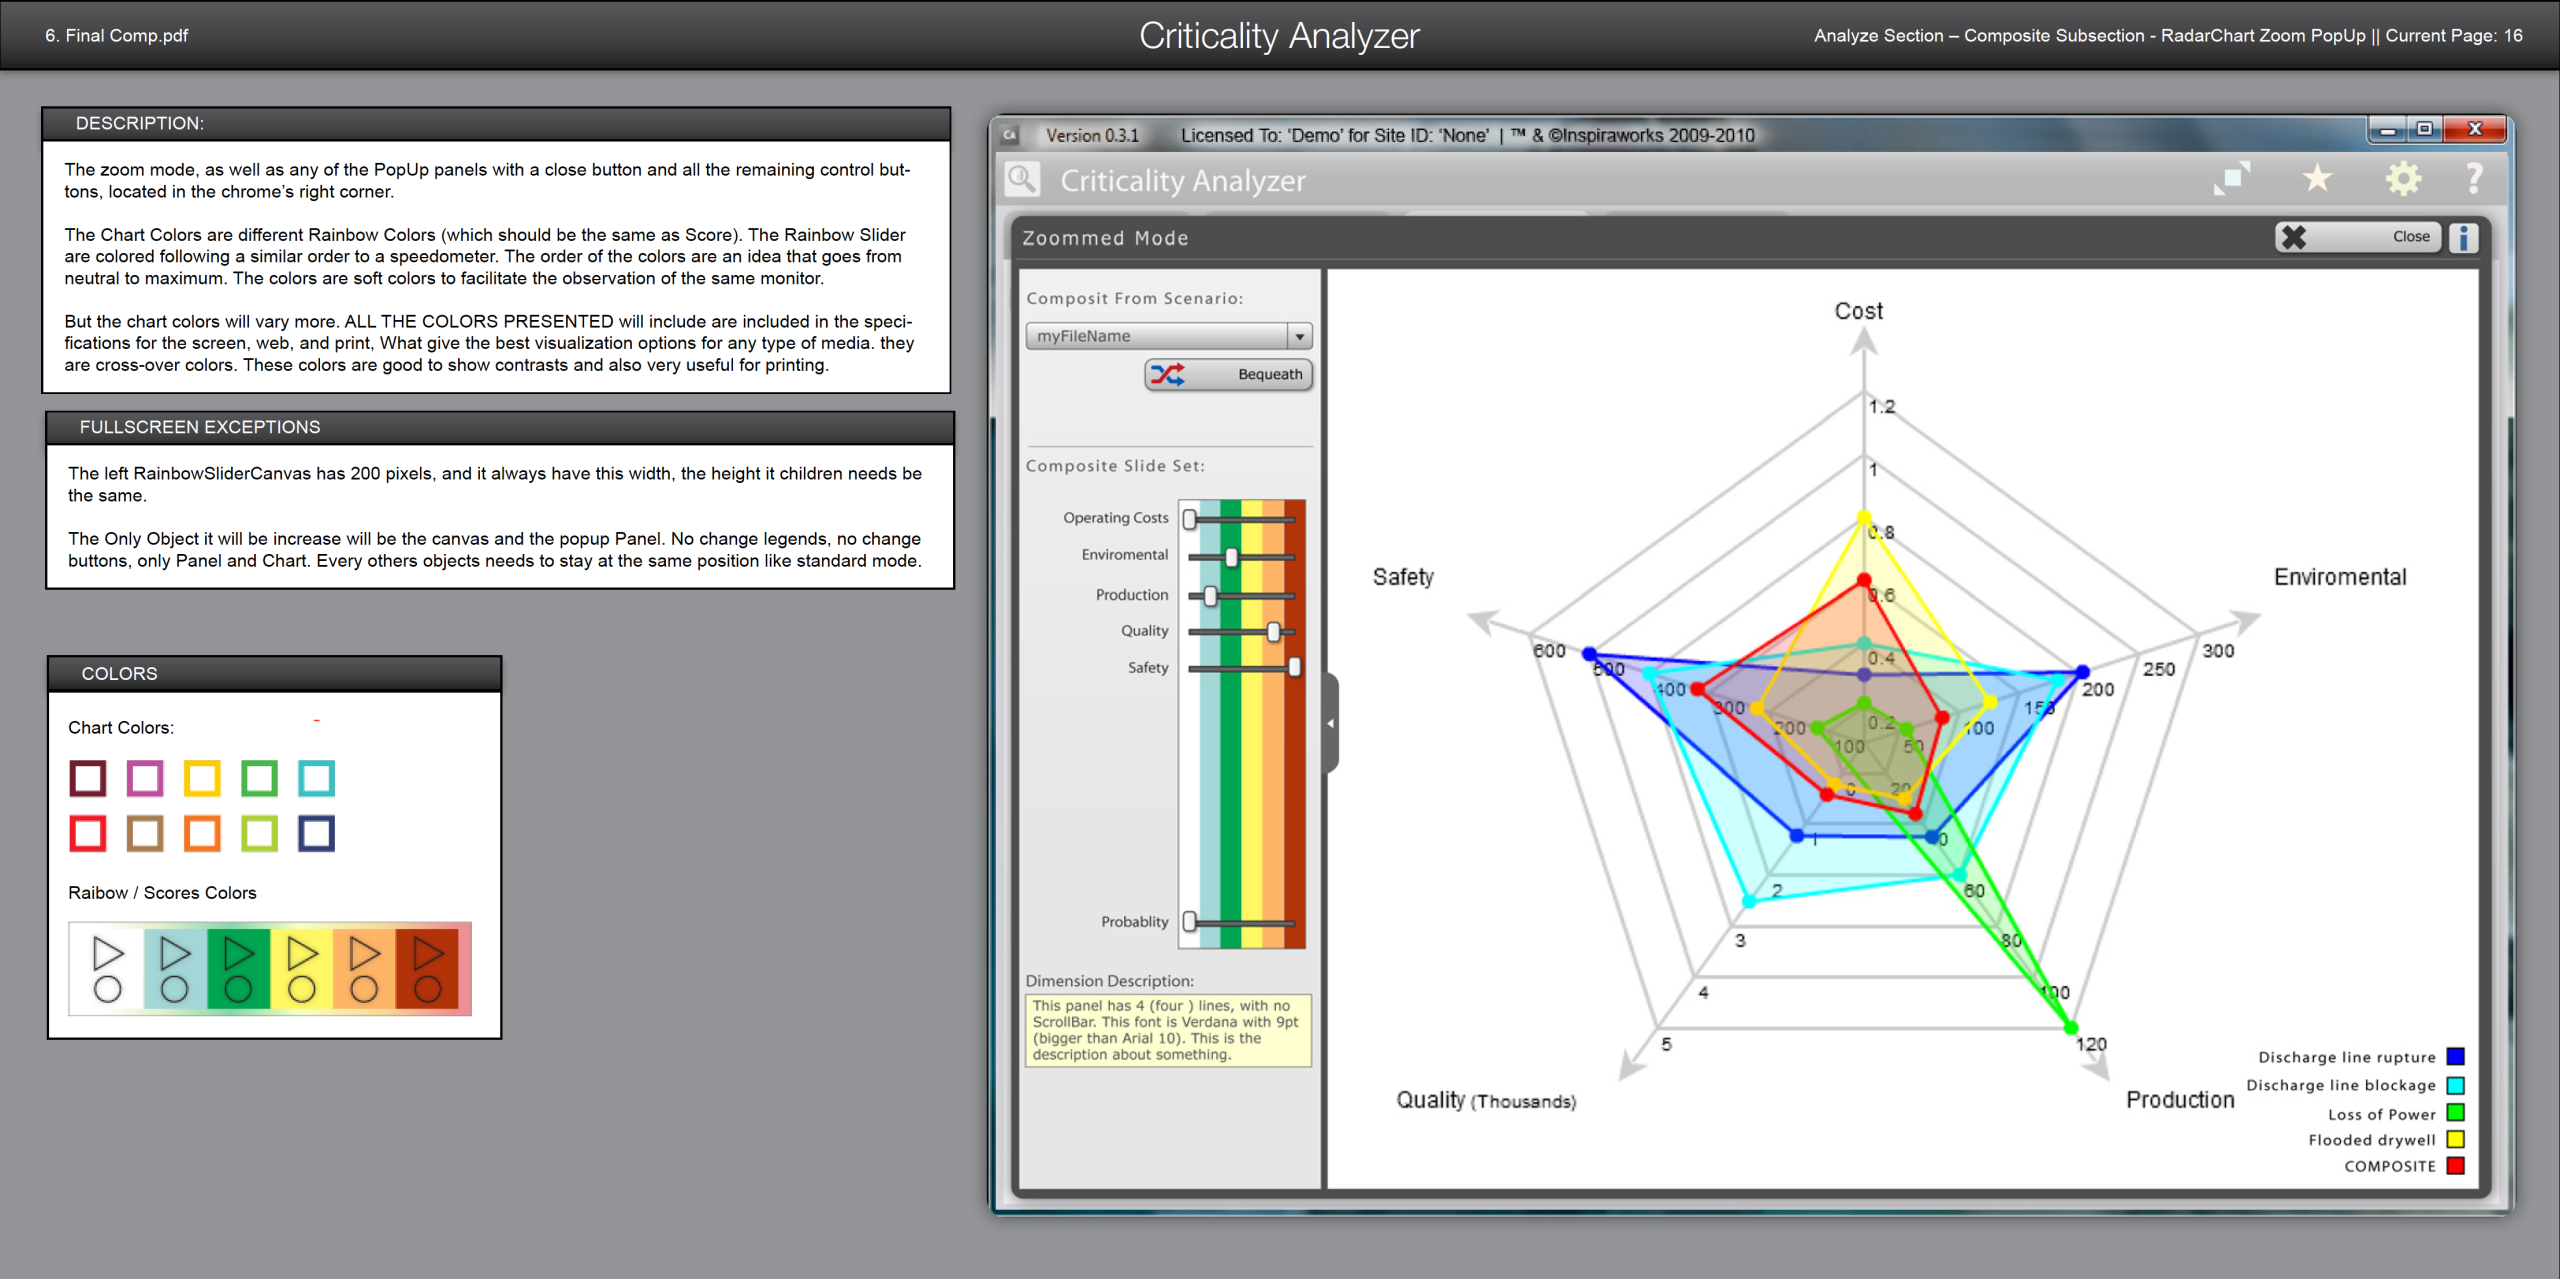
Task: Click the '6. Final Comp.pdf' file name
Action: point(116,35)
